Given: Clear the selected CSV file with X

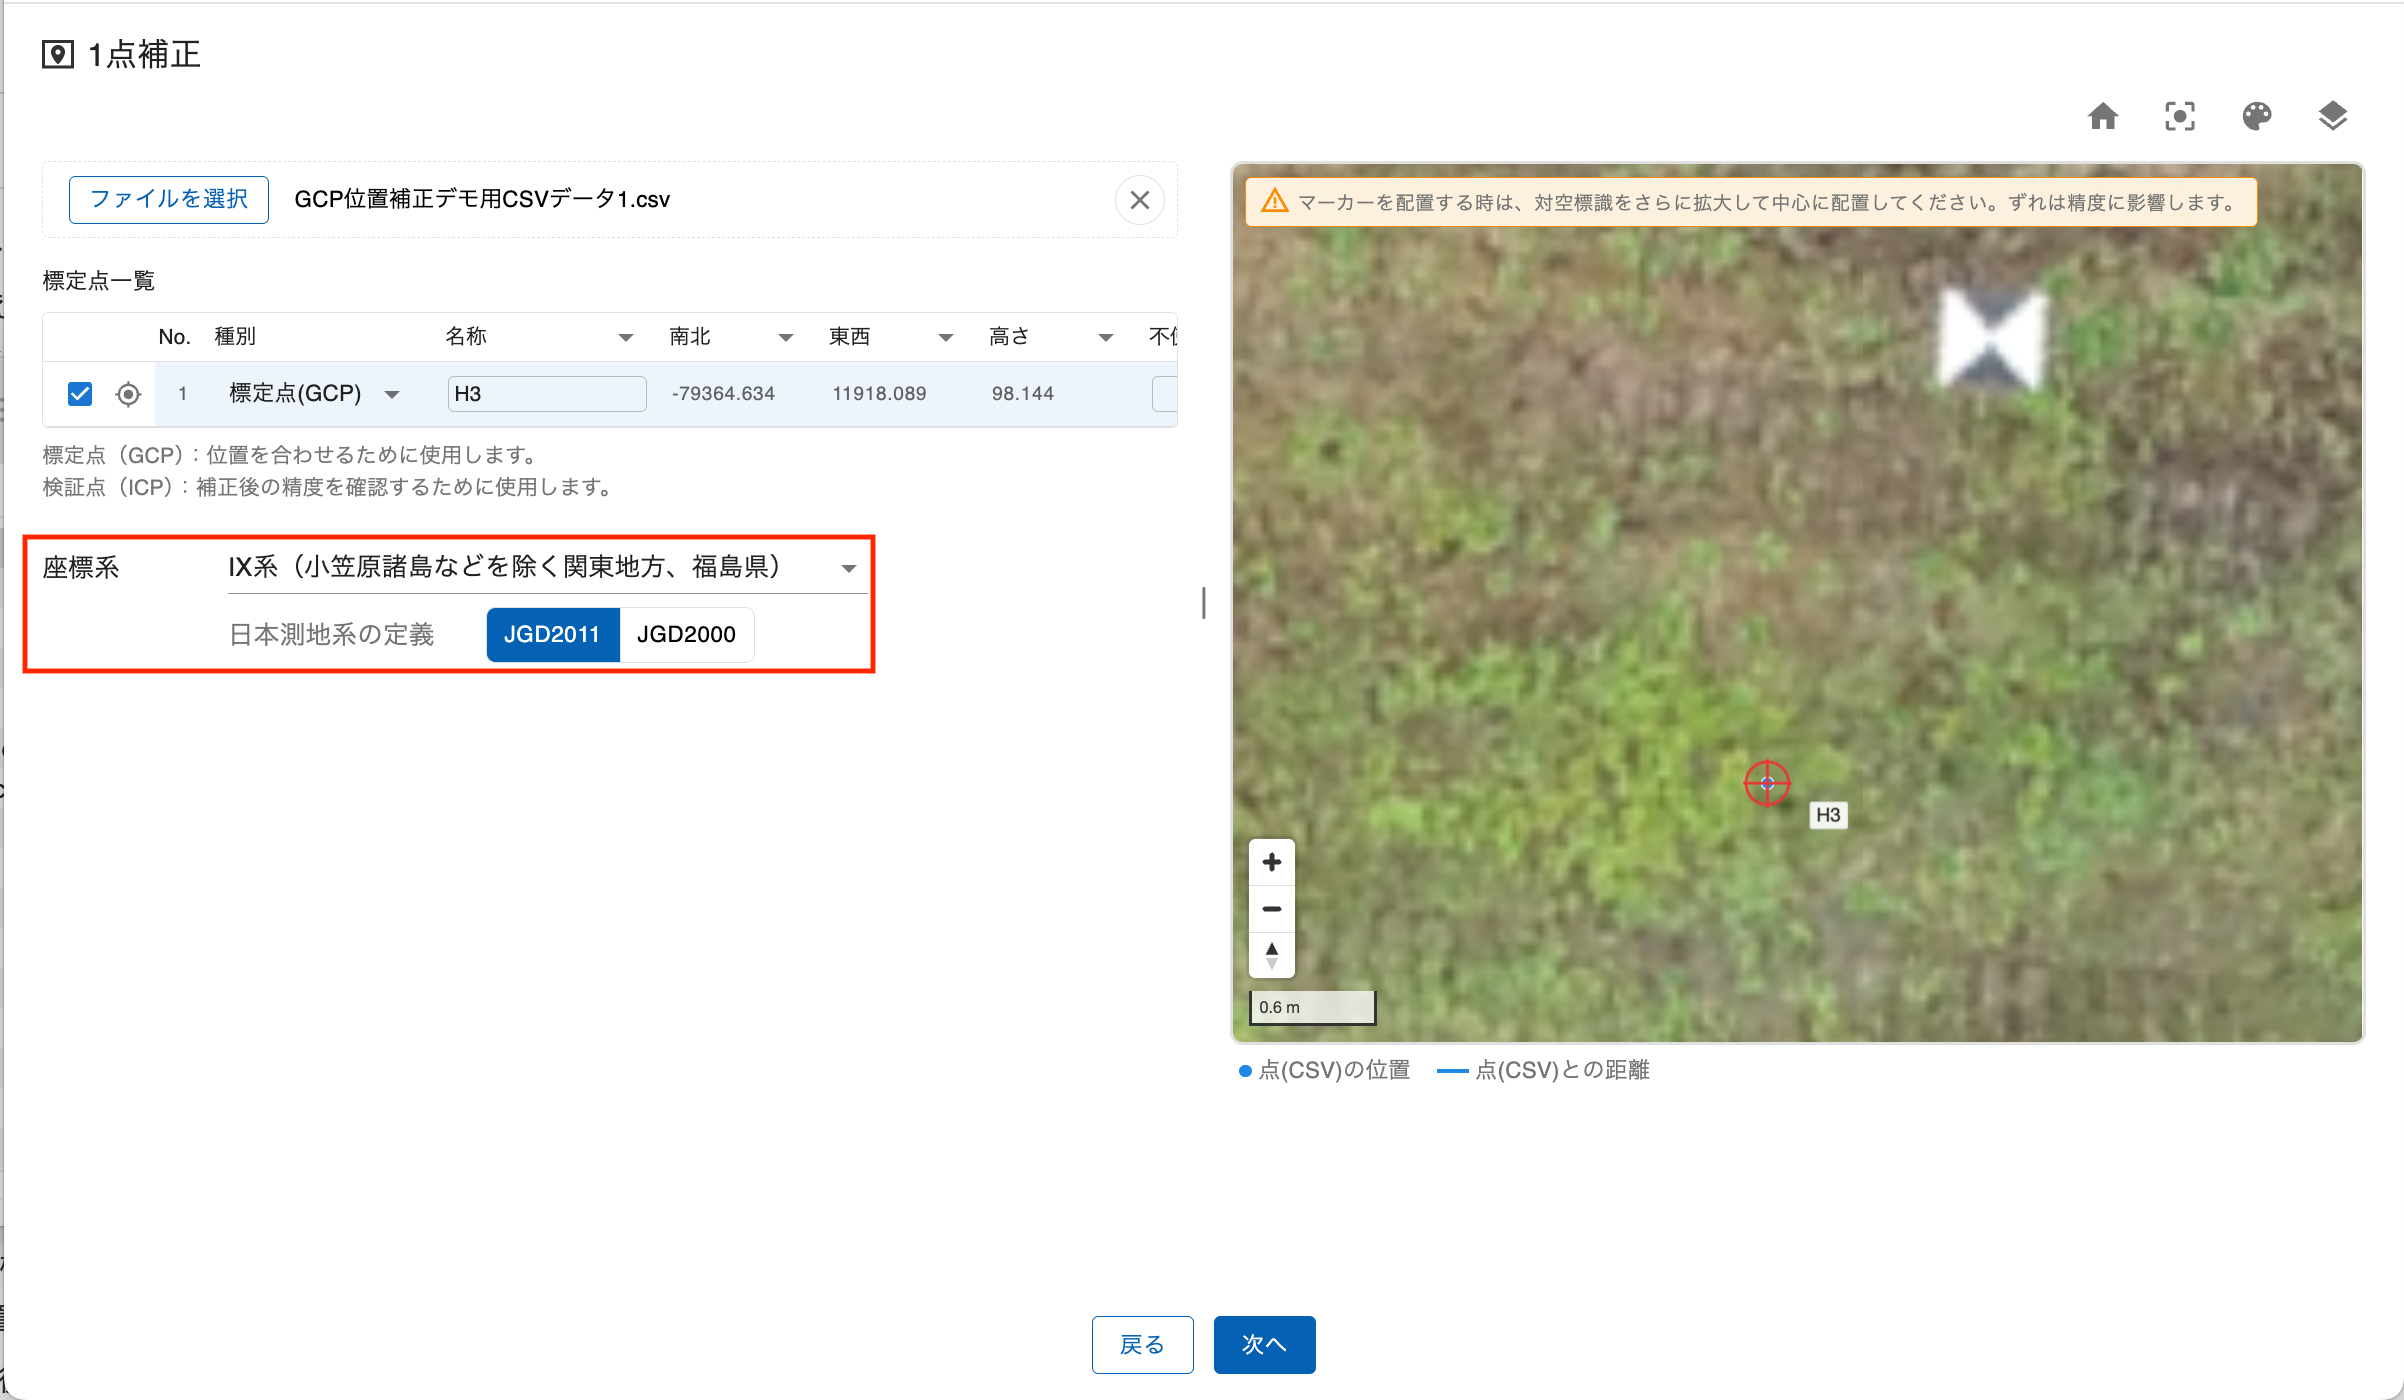Looking at the screenshot, I should click(x=1139, y=200).
